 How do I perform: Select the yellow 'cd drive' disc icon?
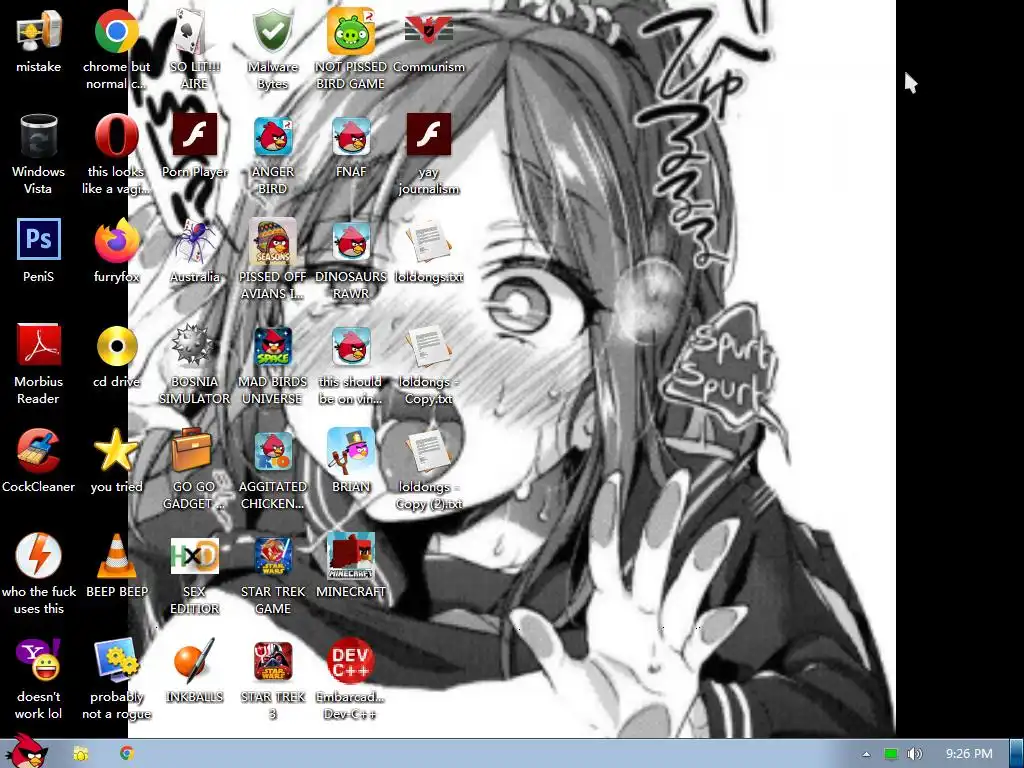(116, 346)
